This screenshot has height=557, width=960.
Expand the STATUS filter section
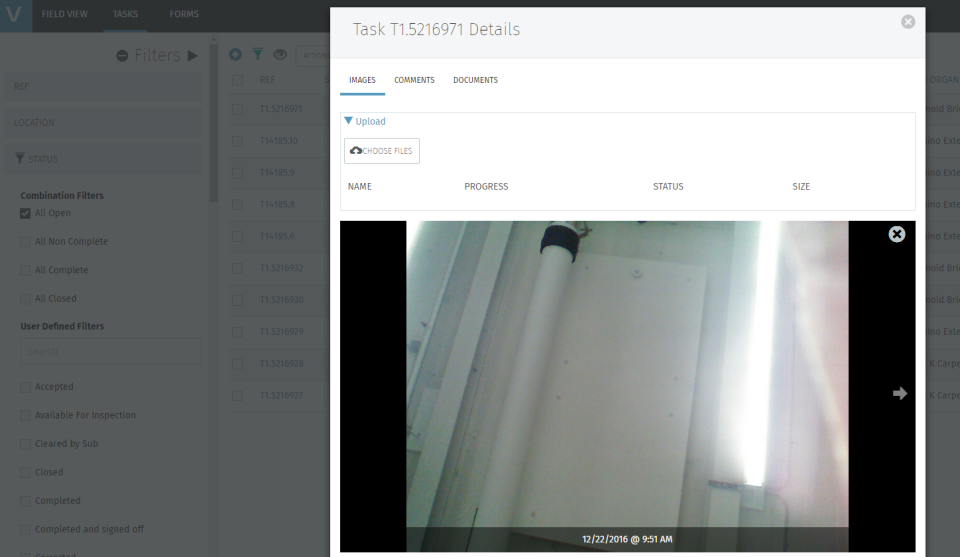[x=103, y=159]
